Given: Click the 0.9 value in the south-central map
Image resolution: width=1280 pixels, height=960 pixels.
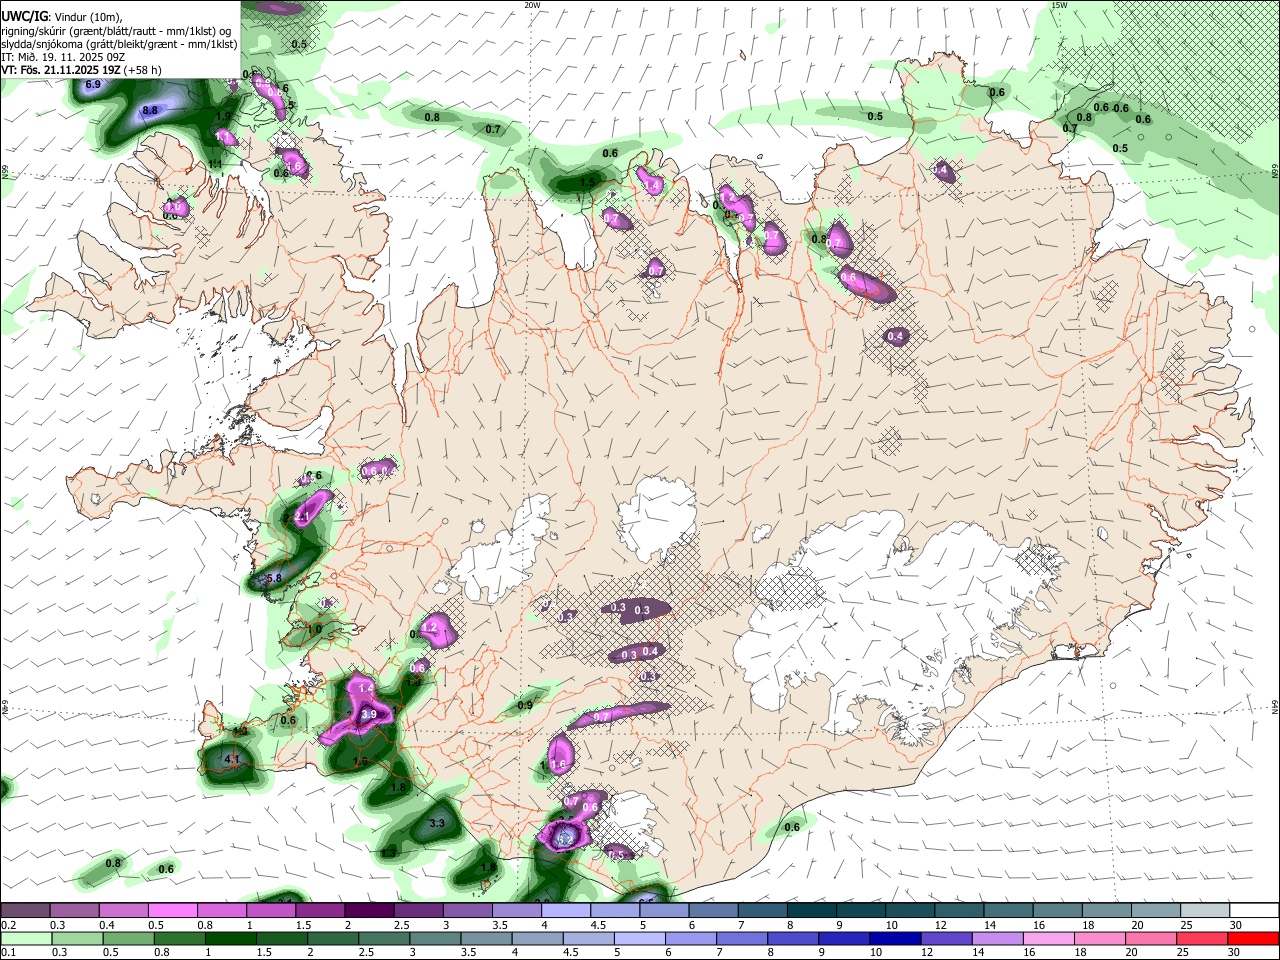Looking at the screenshot, I should pos(525,705).
